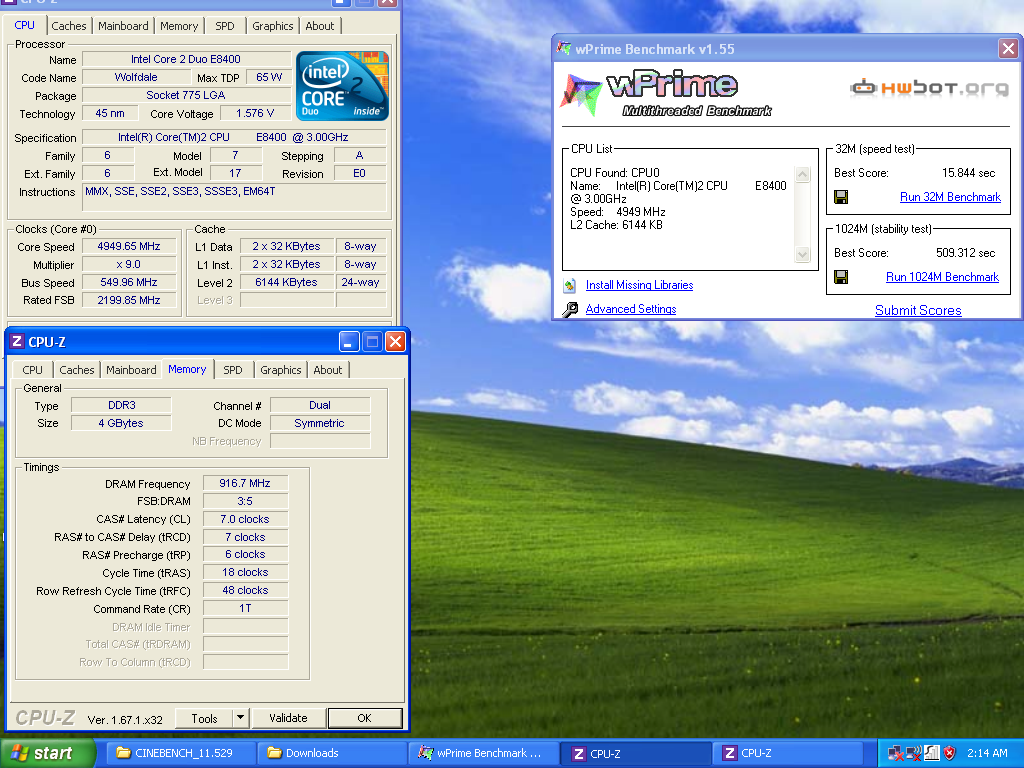This screenshot has height=768, width=1024.
Task: Click the Bus Speed 549.96 MHz value
Action: point(129,282)
